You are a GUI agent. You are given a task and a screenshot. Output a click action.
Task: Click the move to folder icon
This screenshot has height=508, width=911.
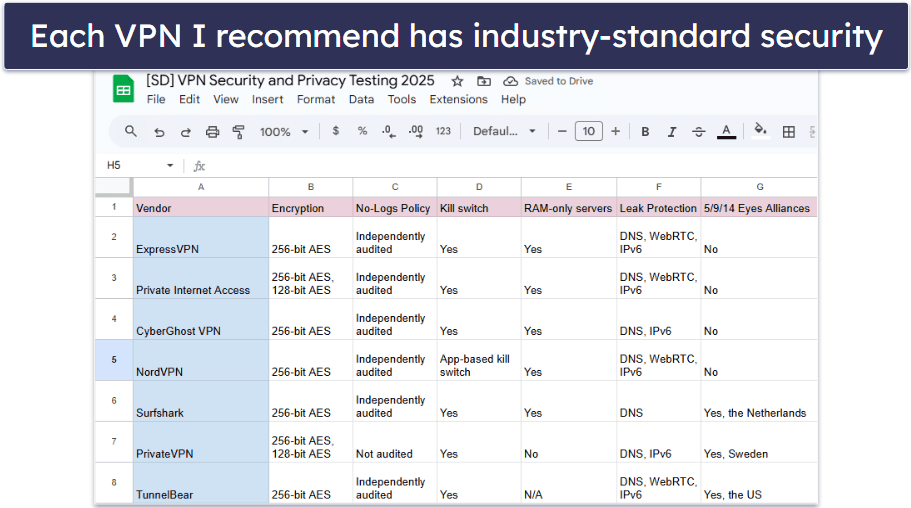484,81
